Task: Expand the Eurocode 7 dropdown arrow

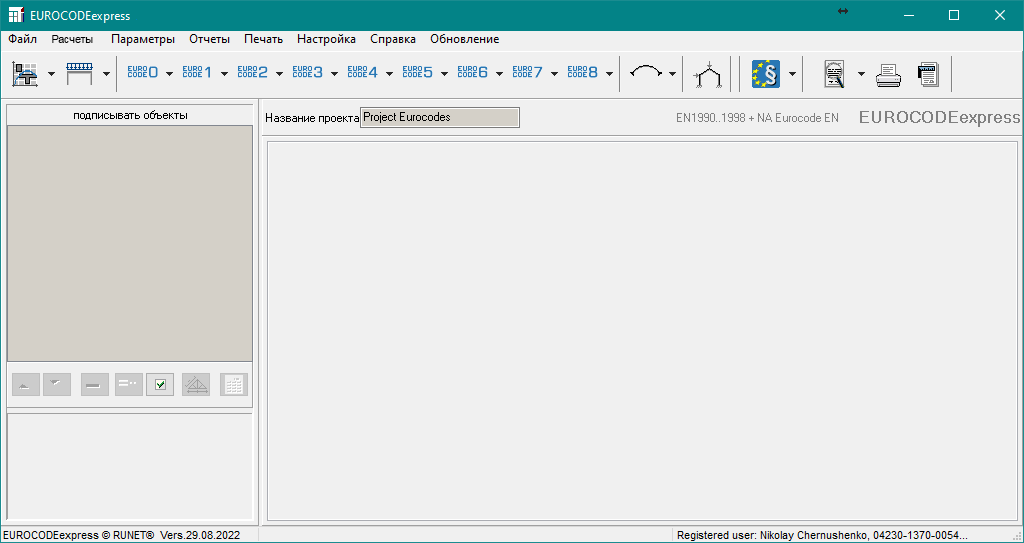Action: pos(554,74)
